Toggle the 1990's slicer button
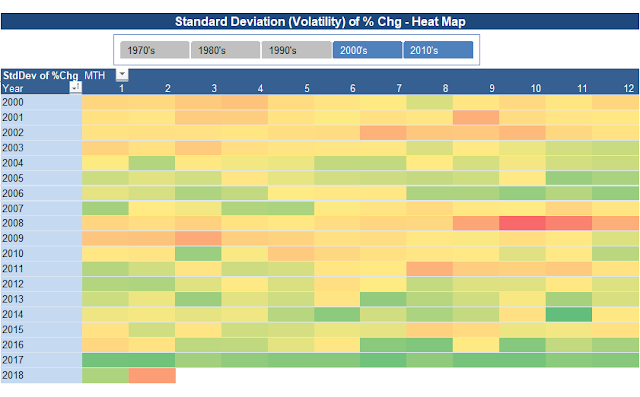 (296, 50)
